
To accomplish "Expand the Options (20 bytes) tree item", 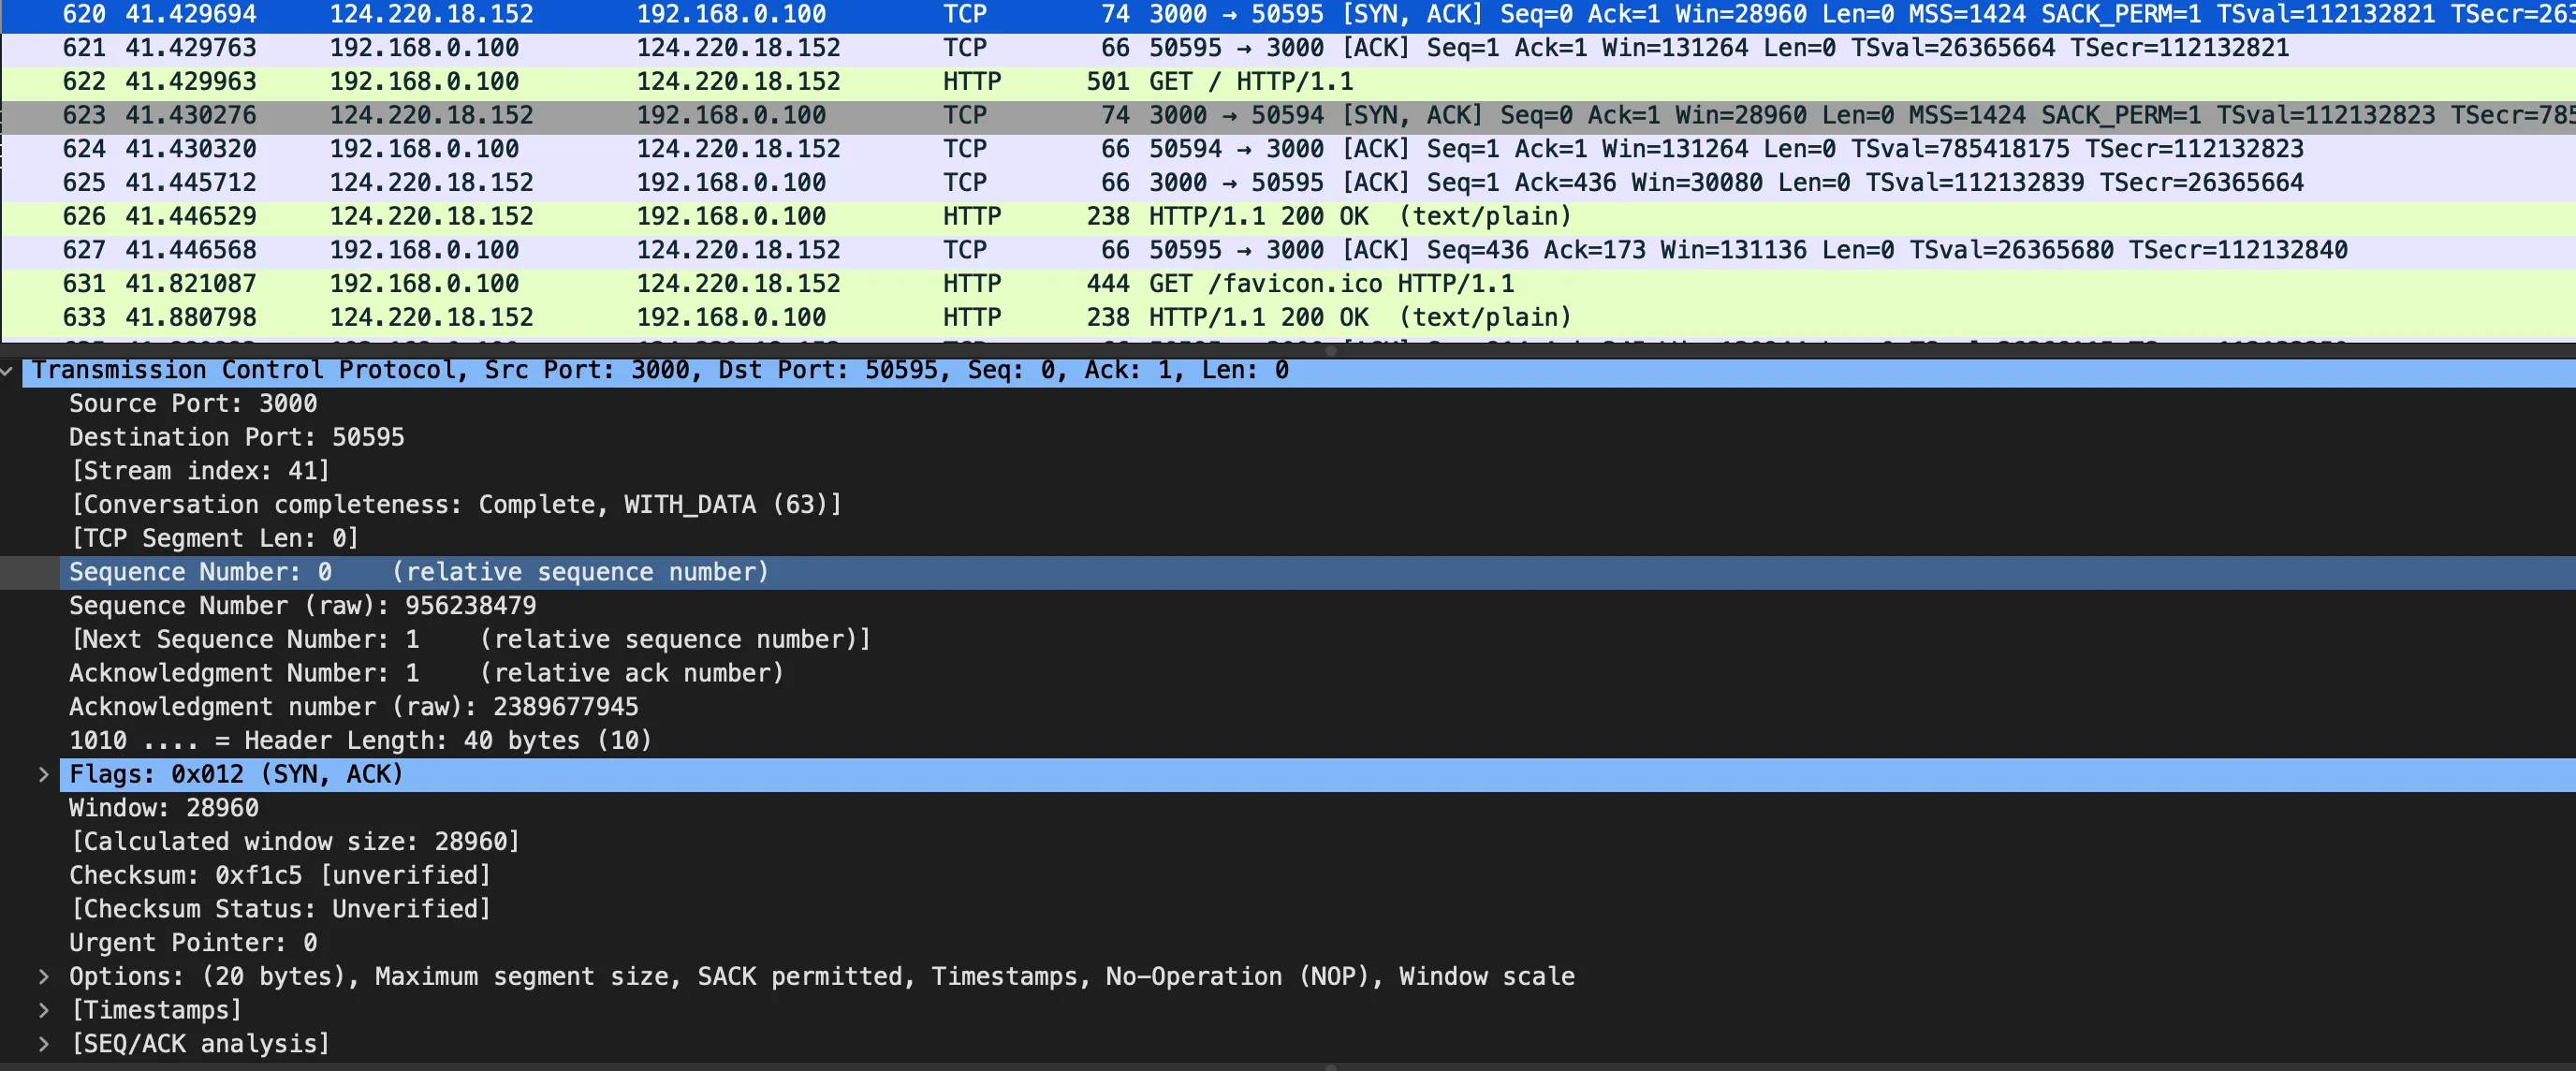I will point(43,977).
